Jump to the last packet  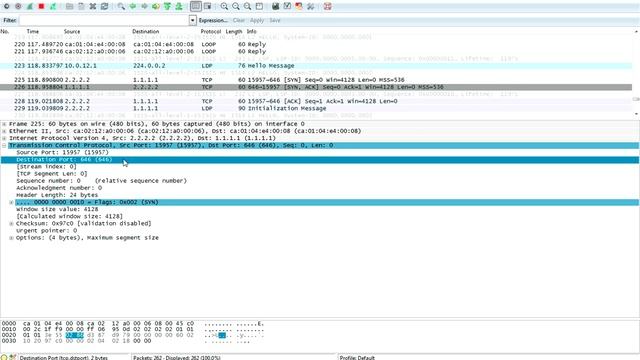pyautogui.click(x=179, y=7)
